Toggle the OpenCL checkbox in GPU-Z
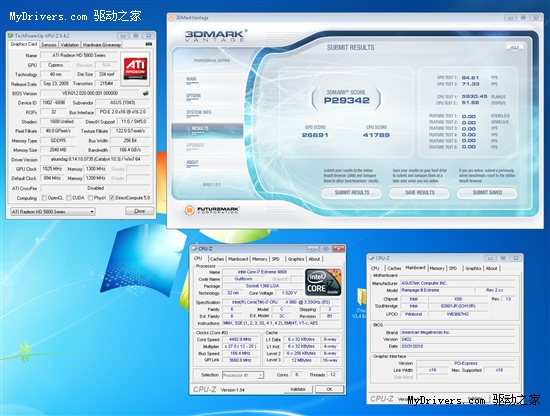The height and width of the screenshot is (416, 550). 44,198
